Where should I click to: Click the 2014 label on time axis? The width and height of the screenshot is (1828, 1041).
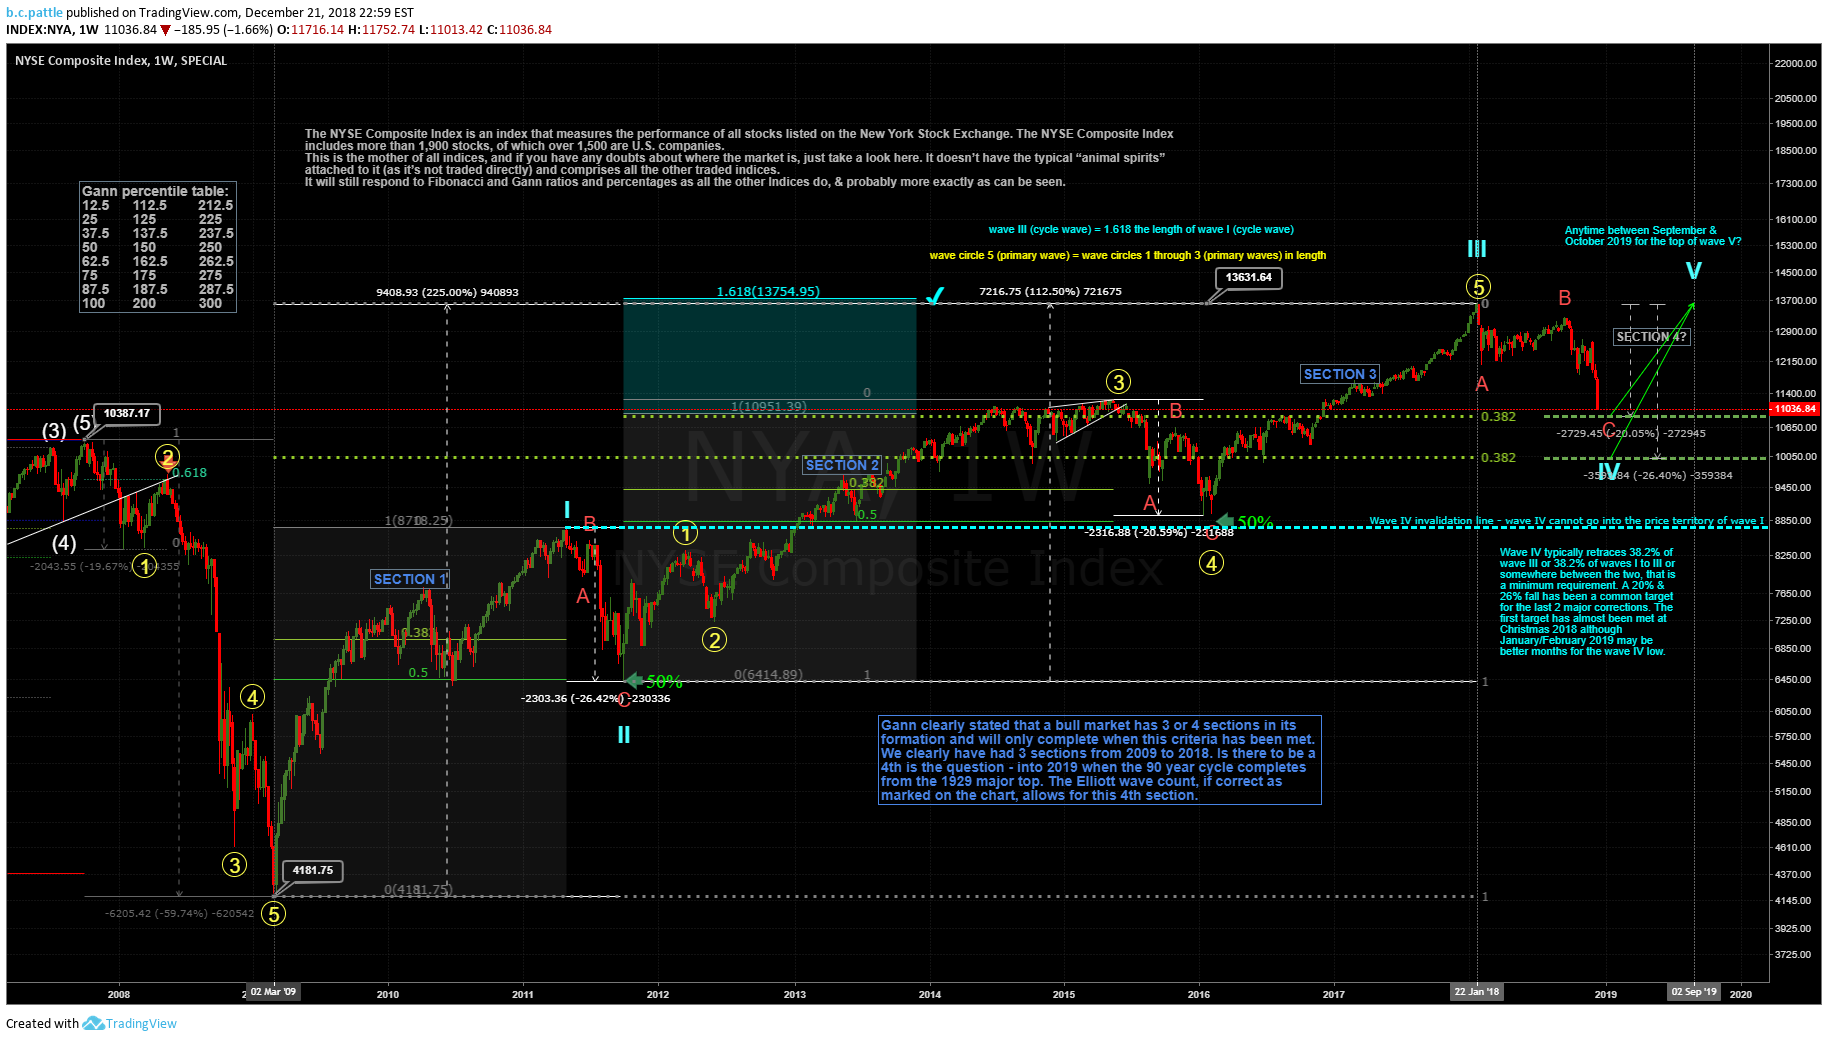pos(930,994)
